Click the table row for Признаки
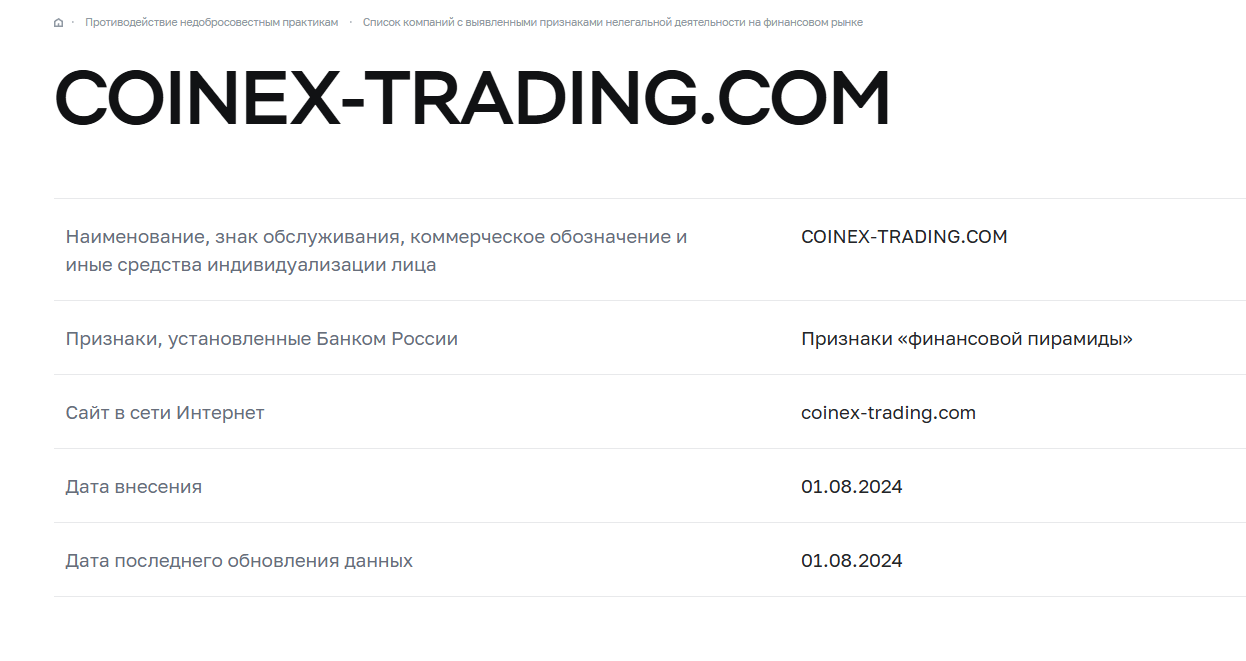This screenshot has width=1246, height=661. [x=620, y=338]
